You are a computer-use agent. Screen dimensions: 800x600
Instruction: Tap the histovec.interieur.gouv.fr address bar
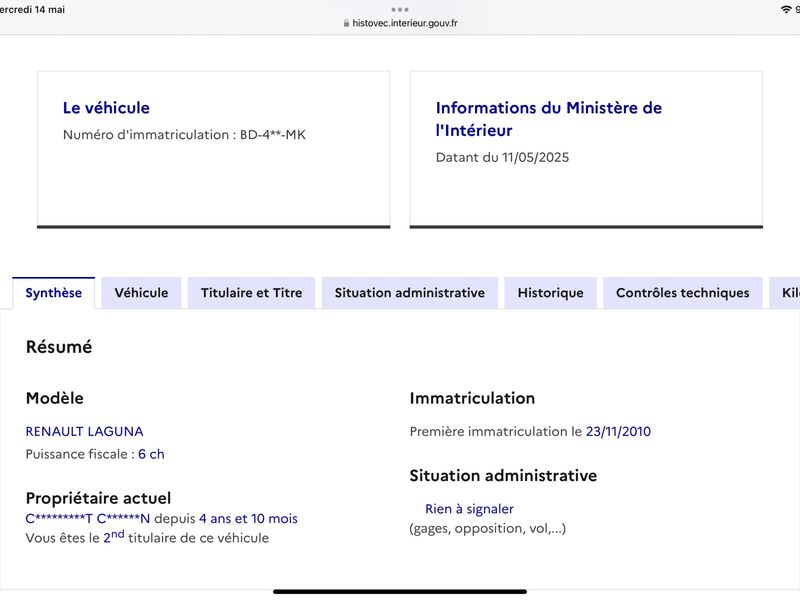click(401, 23)
